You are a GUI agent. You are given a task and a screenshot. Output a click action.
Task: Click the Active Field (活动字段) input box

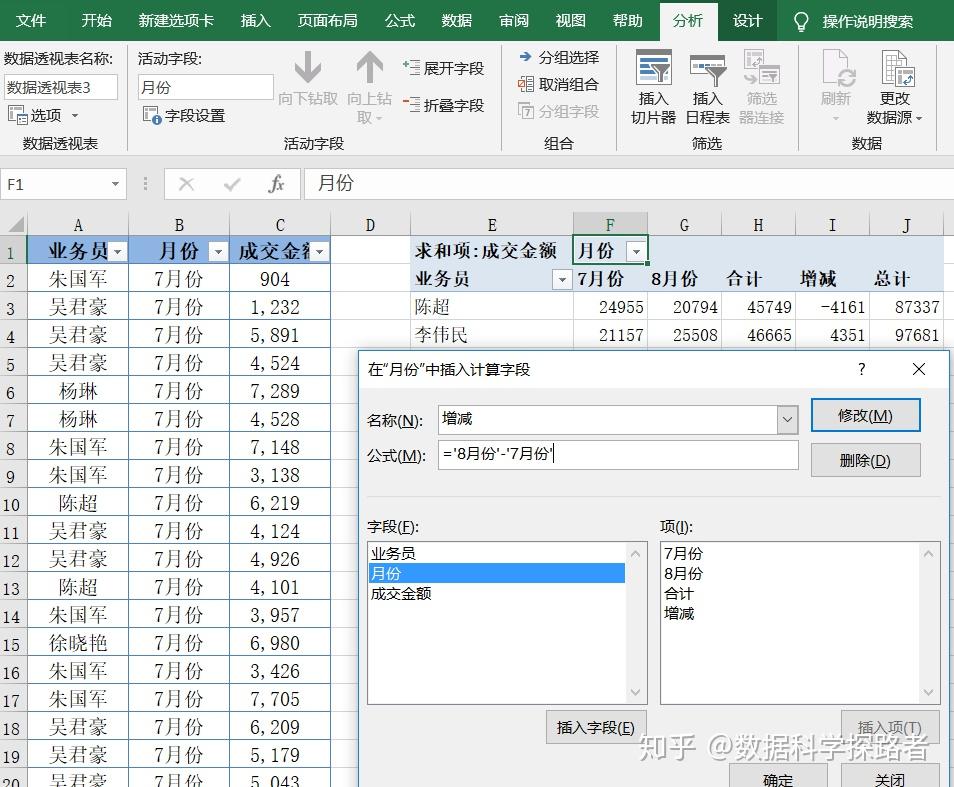pyautogui.click(x=205, y=88)
